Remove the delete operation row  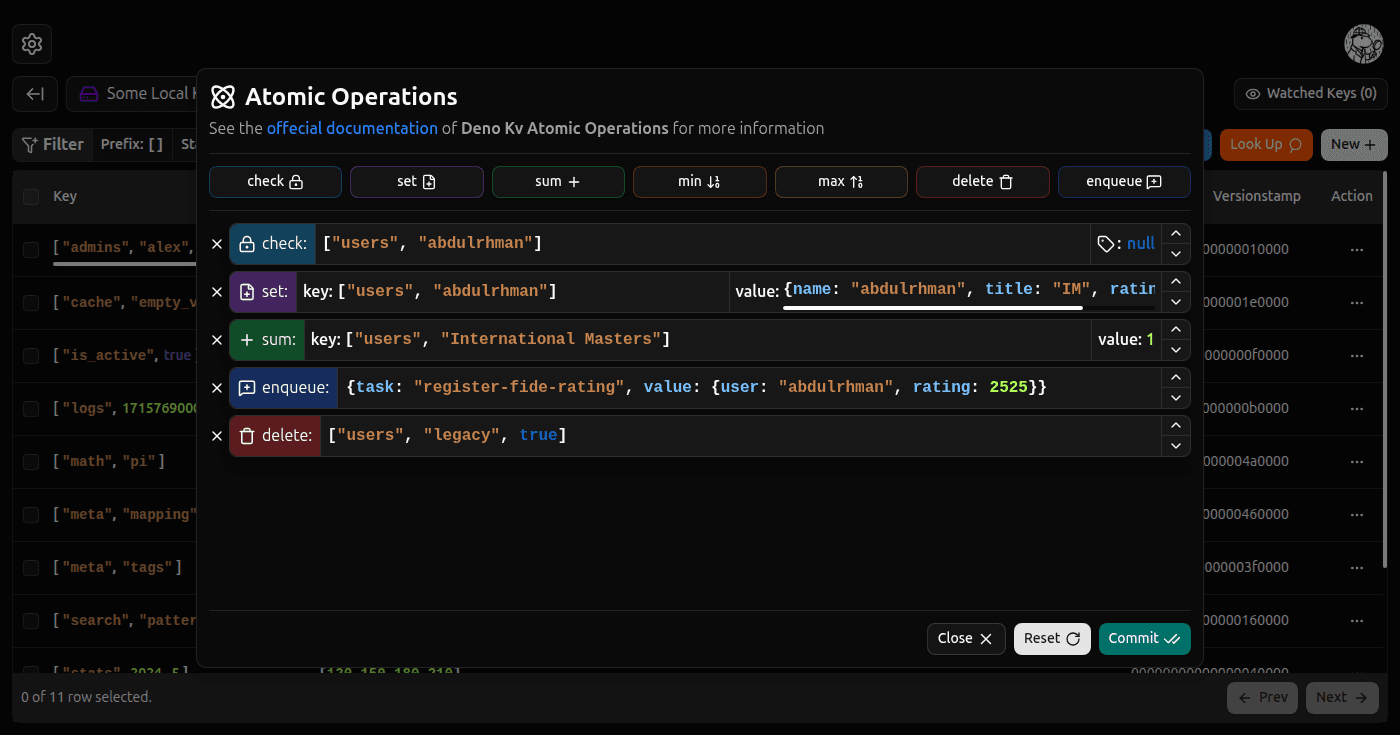217,436
